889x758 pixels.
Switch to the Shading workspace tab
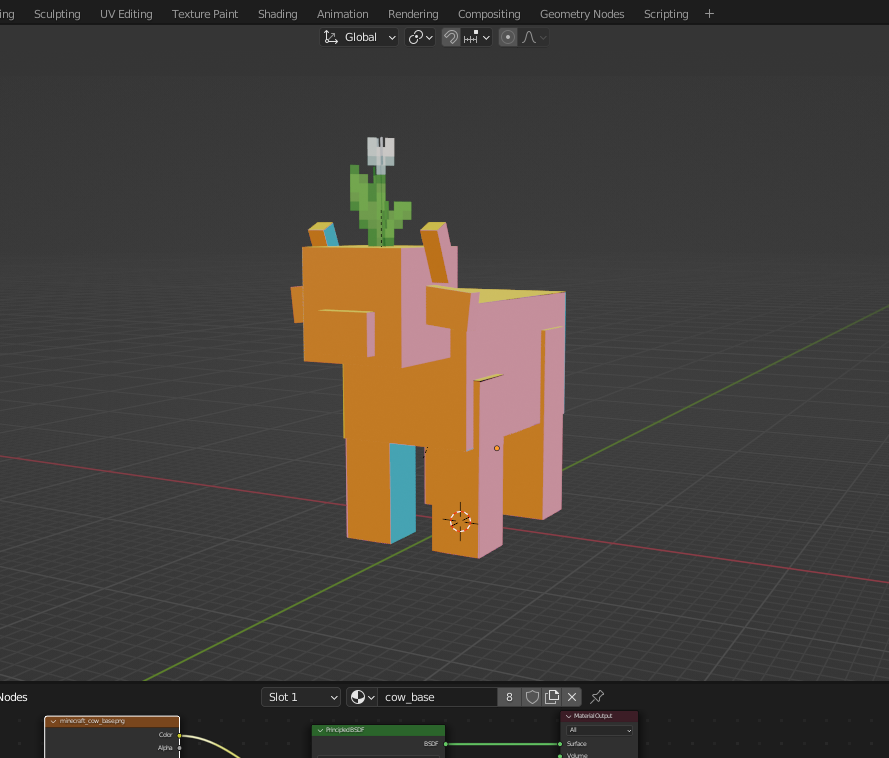point(277,14)
